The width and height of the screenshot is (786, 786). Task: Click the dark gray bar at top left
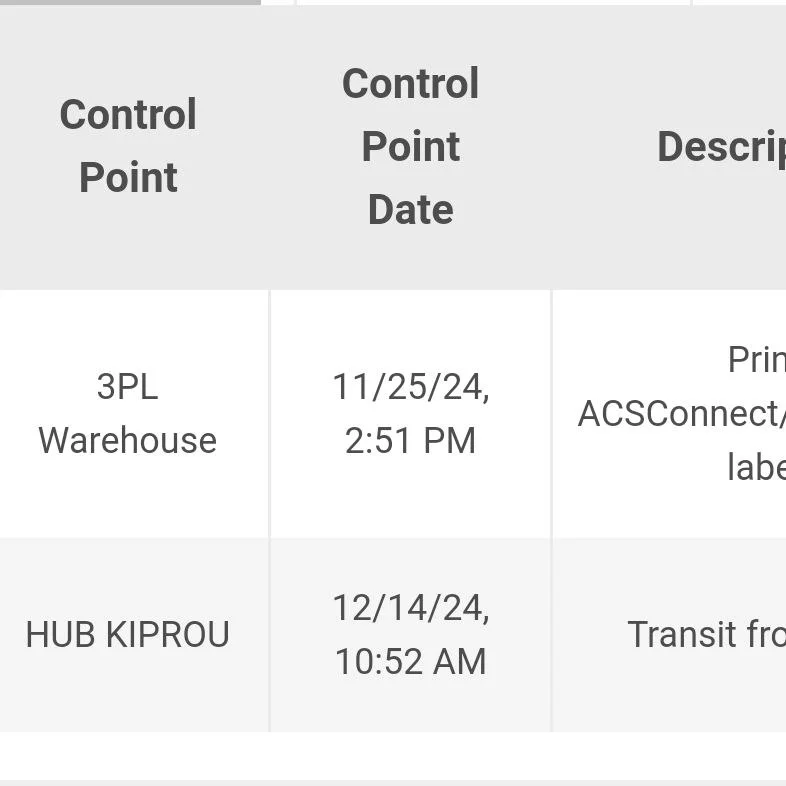tap(130, 2)
